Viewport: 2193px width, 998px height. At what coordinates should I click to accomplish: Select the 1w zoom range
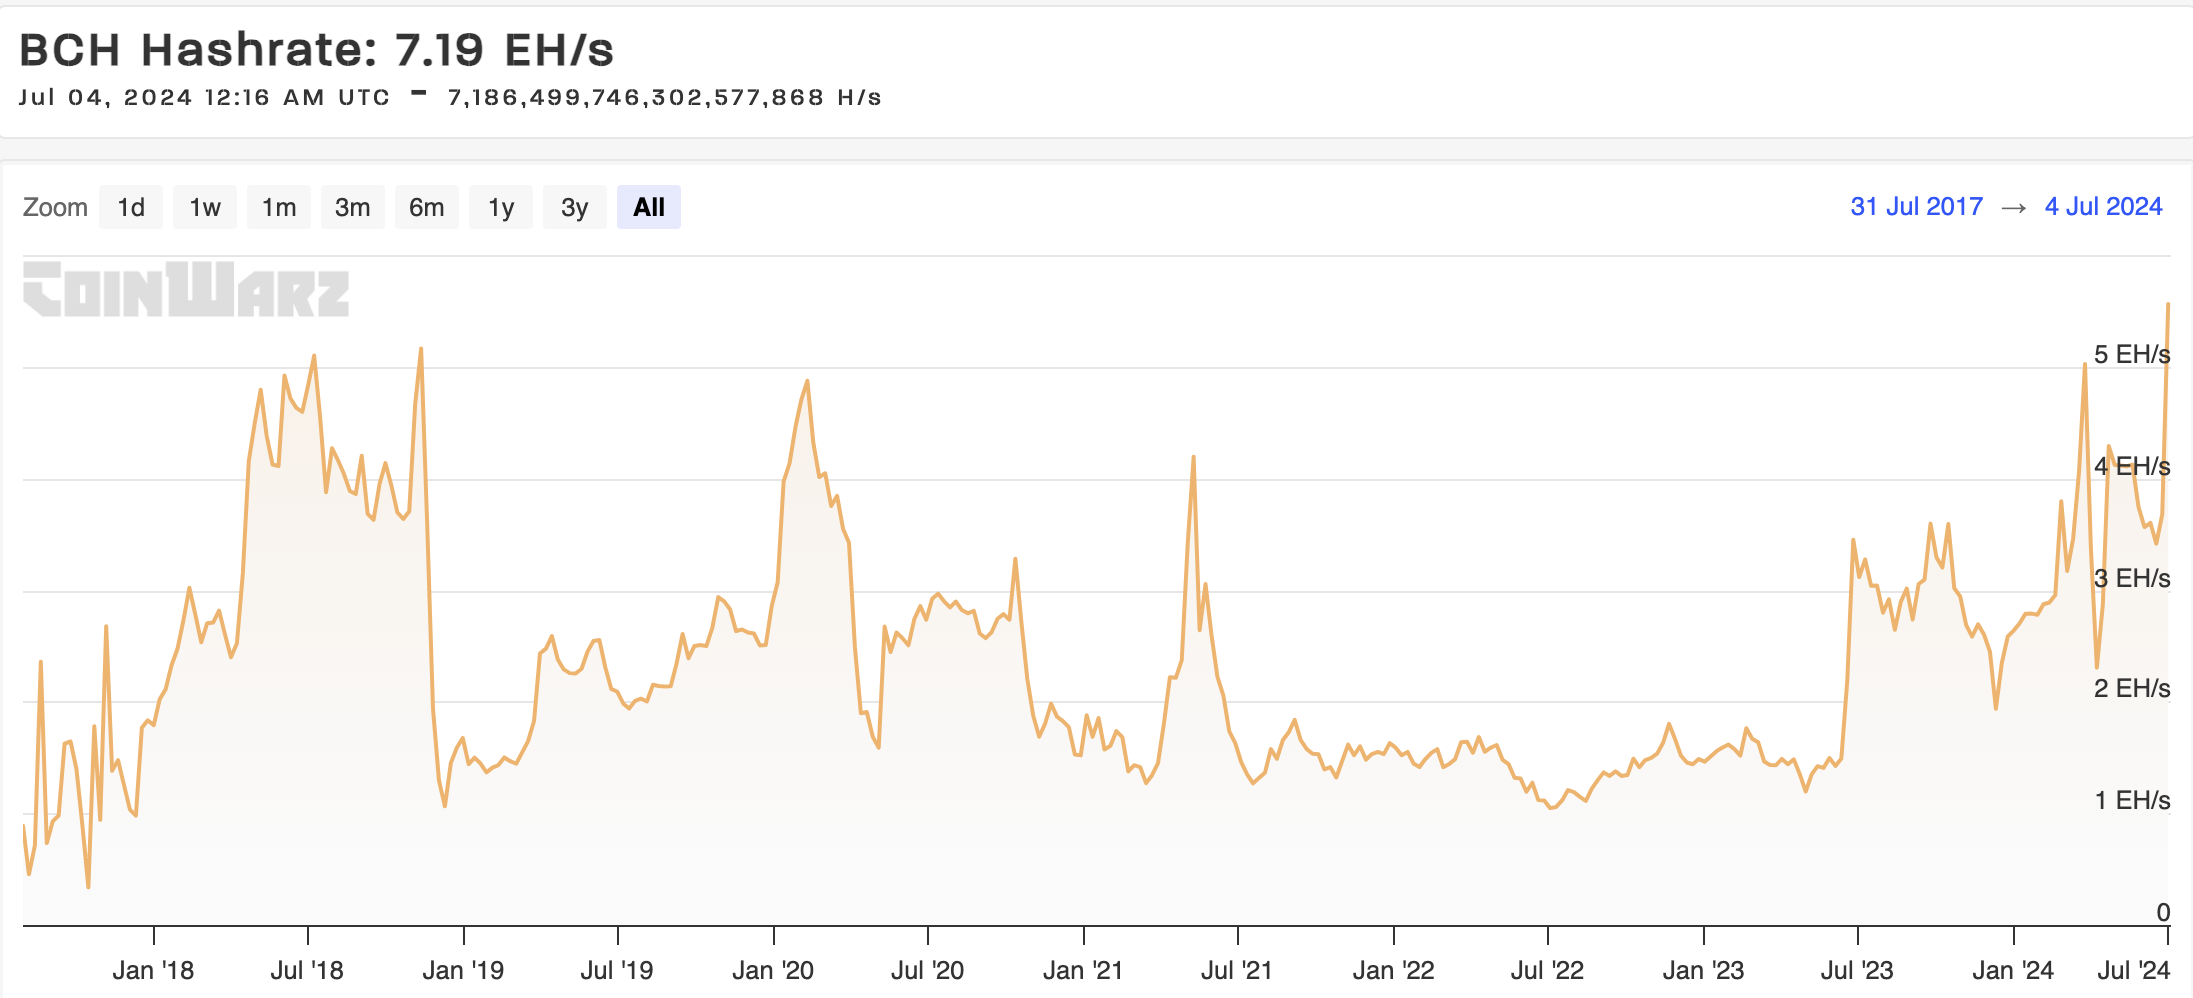coord(205,207)
